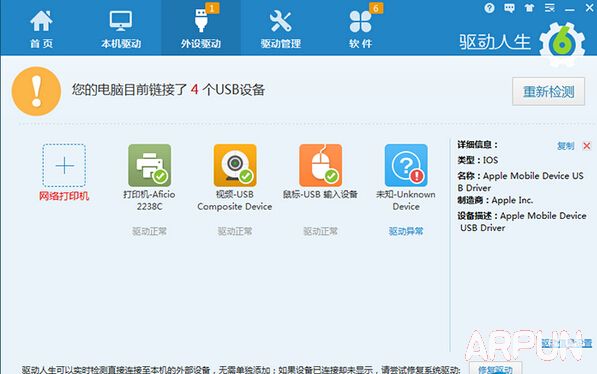Select the mouse USB input device icon
This screenshot has width=597, height=374.
pyautogui.click(x=321, y=165)
